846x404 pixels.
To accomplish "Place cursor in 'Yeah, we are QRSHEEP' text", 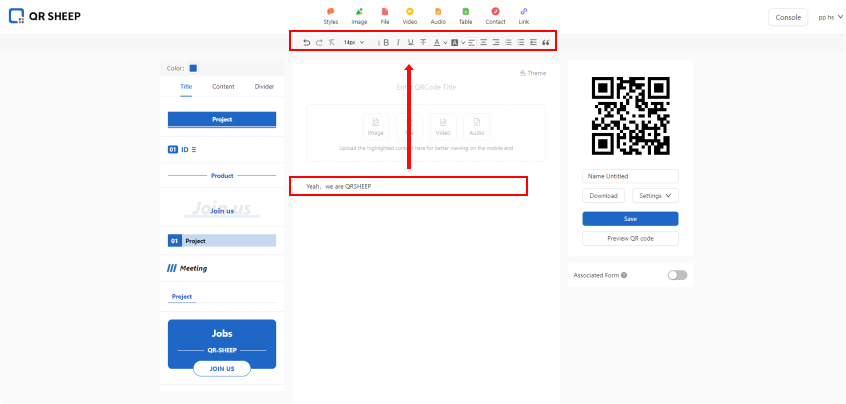I will point(339,186).
